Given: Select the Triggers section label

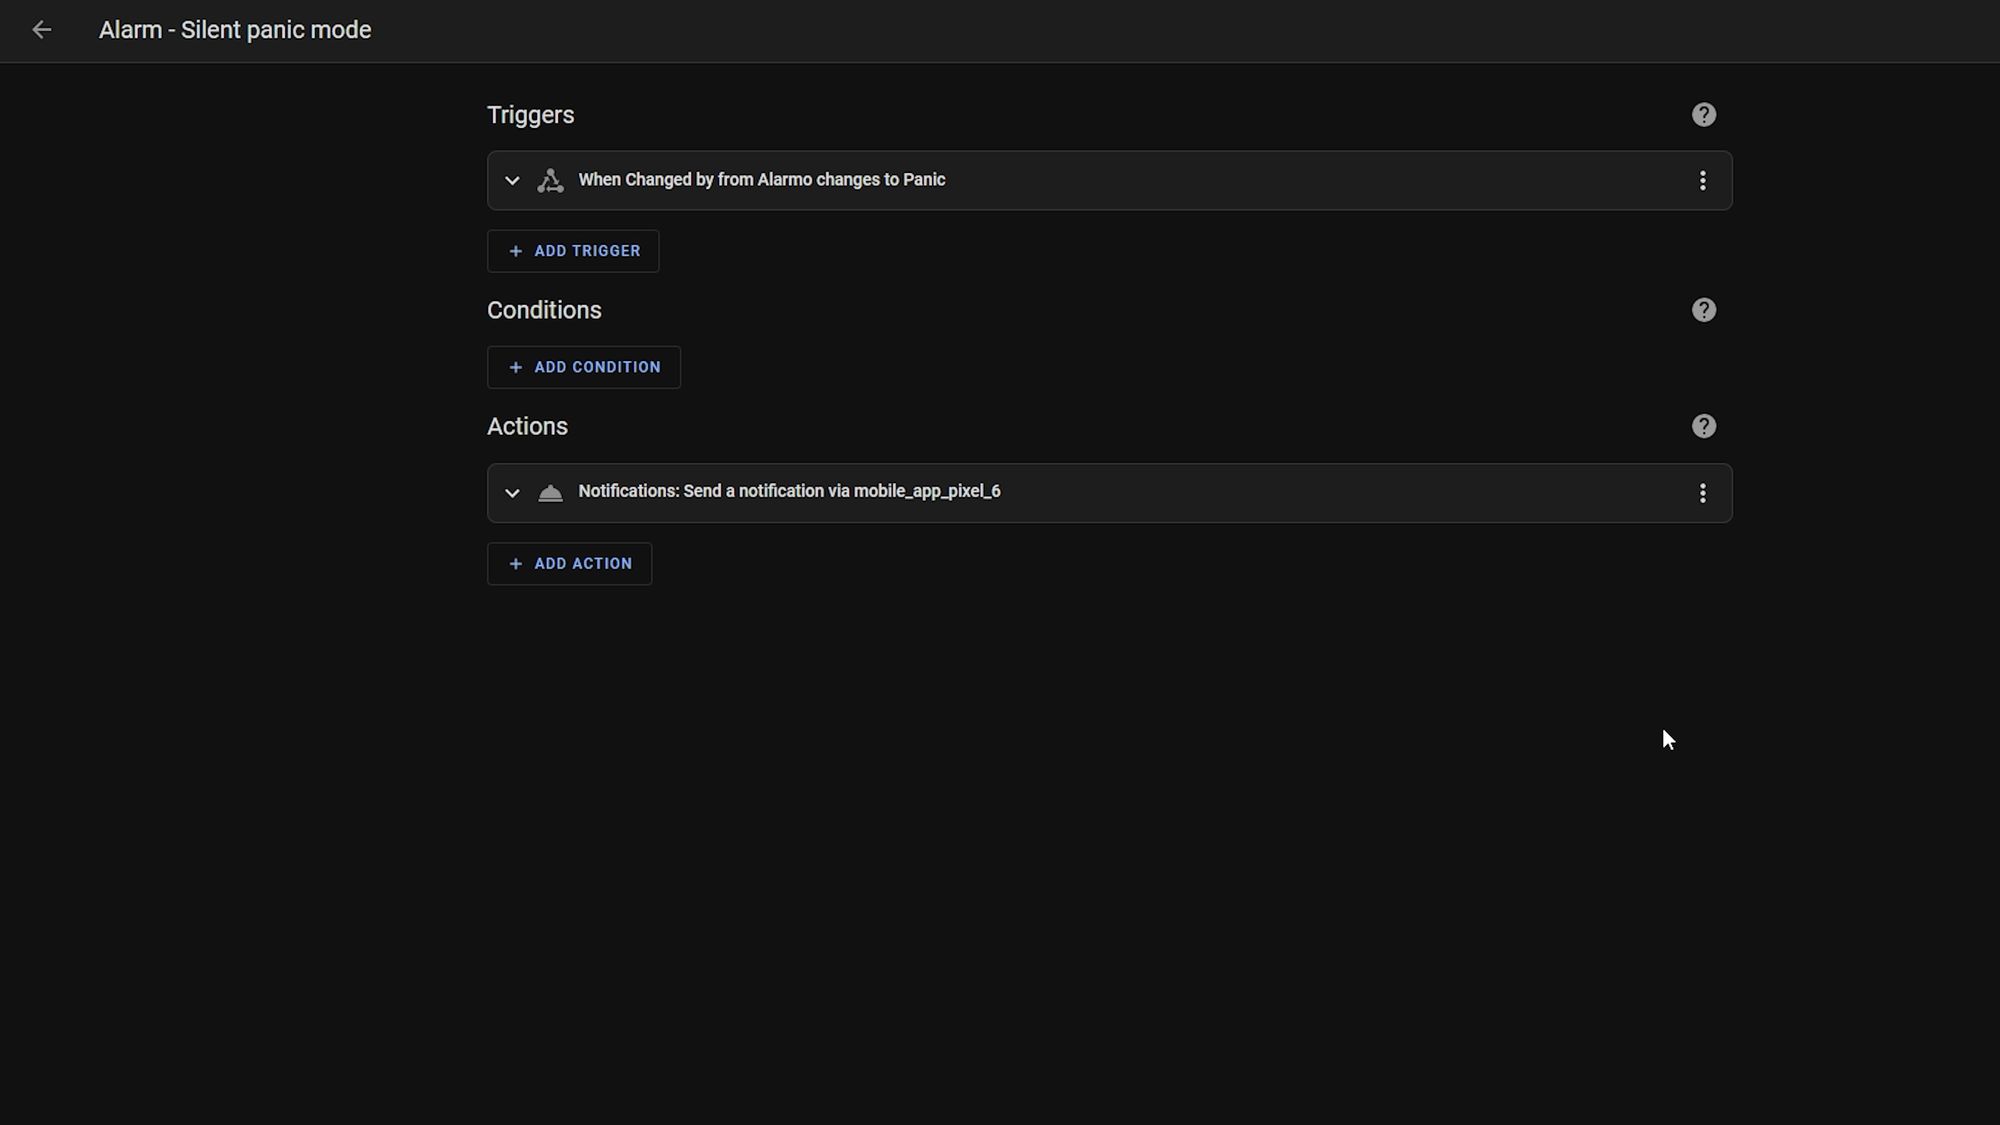Looking at the screenshot, I should click(530, 114).
